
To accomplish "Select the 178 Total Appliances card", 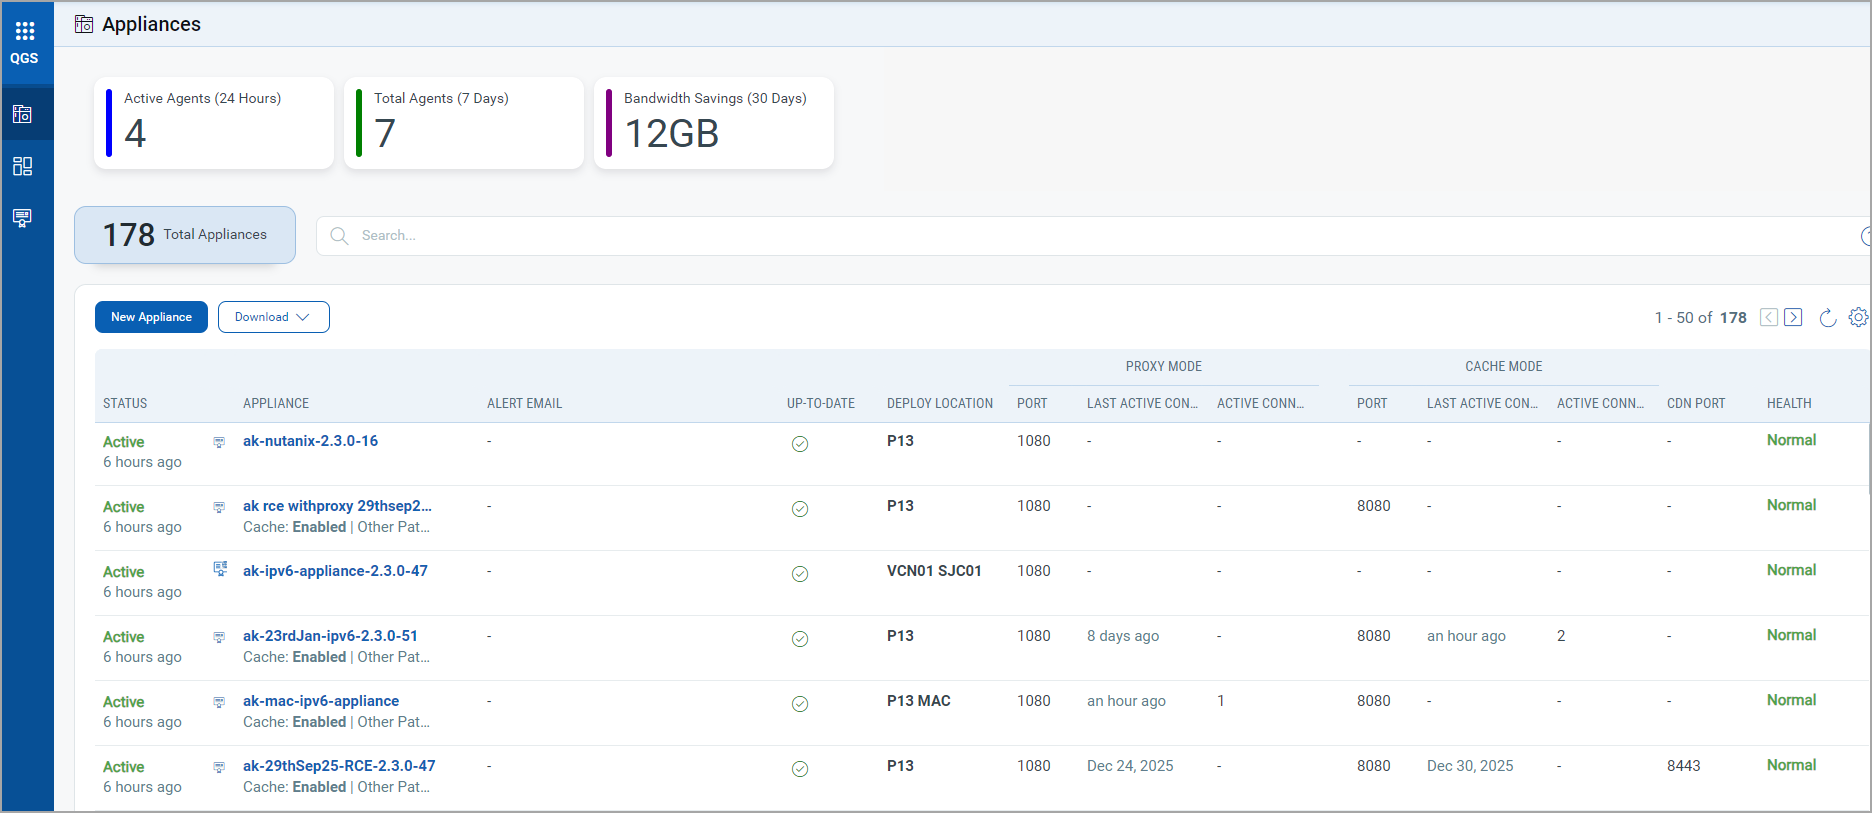I will click(185, 235).
